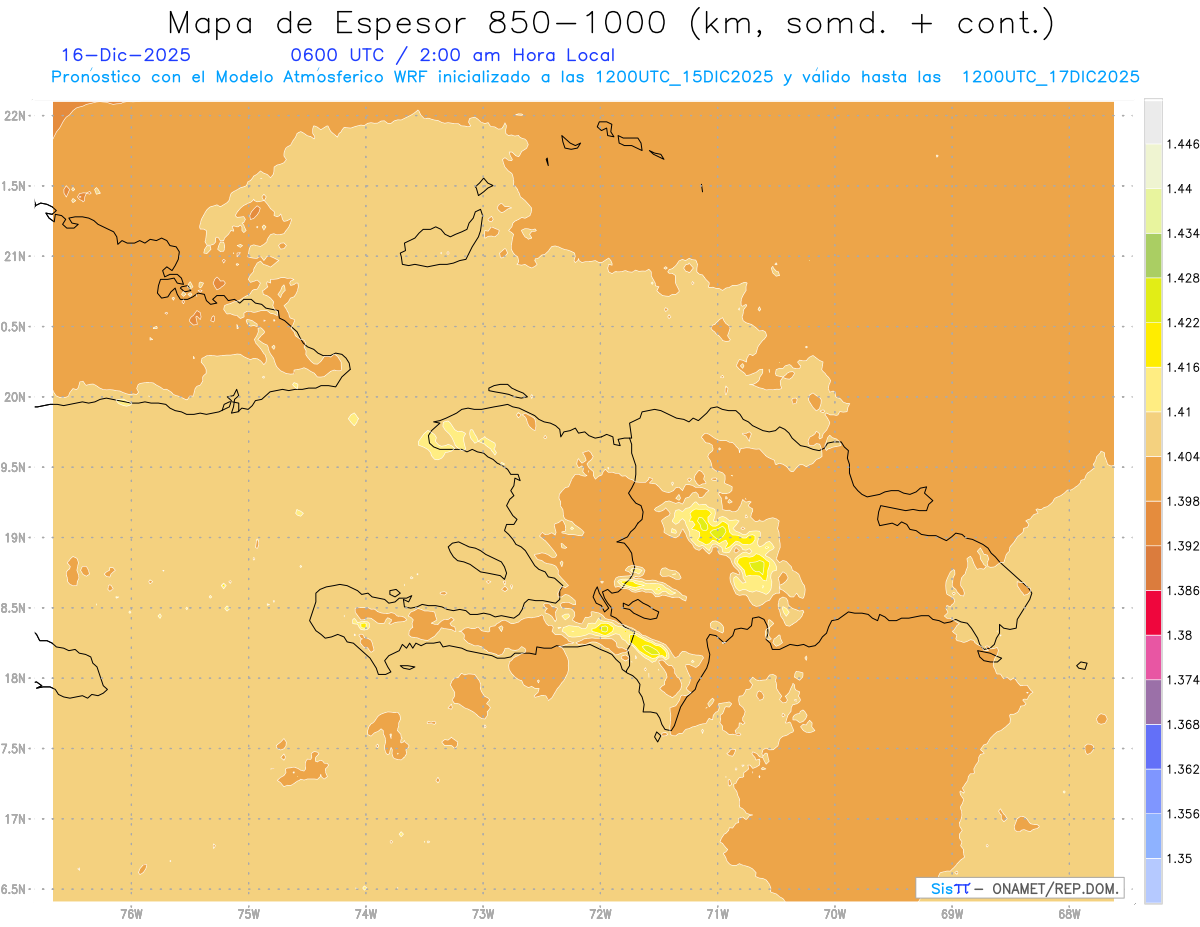This screenshot has width=1200, height=927.
Task: Pick the pink legend swatch between 1.374 and 1.38
Action: [1153, 657]
